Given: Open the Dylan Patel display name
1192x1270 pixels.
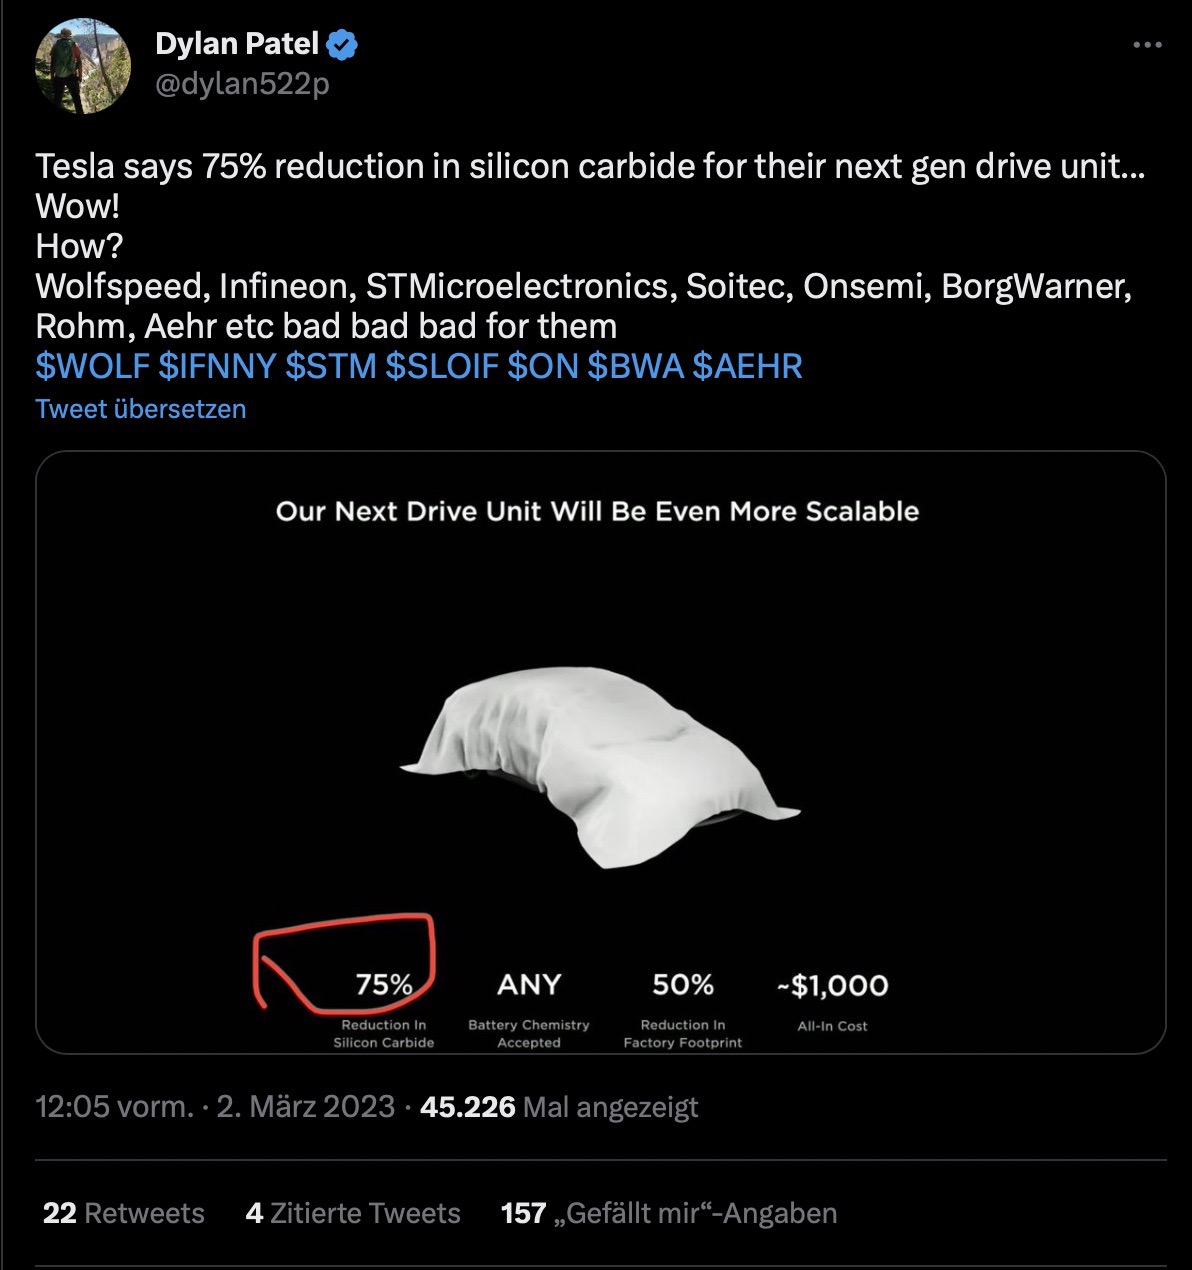Looking at the screenshot, I should pyautogui.click(x=237, y=45).
